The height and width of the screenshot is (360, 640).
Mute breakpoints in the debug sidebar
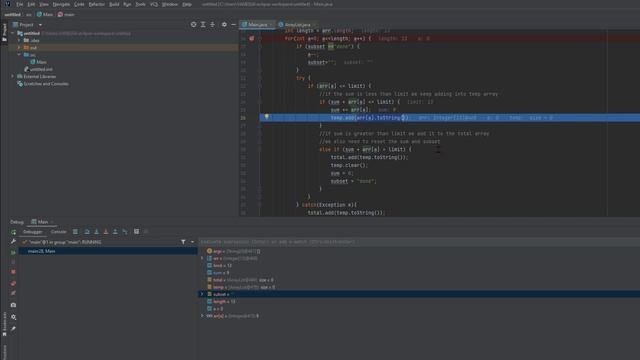pyautogui.click(x=13, y=293)
